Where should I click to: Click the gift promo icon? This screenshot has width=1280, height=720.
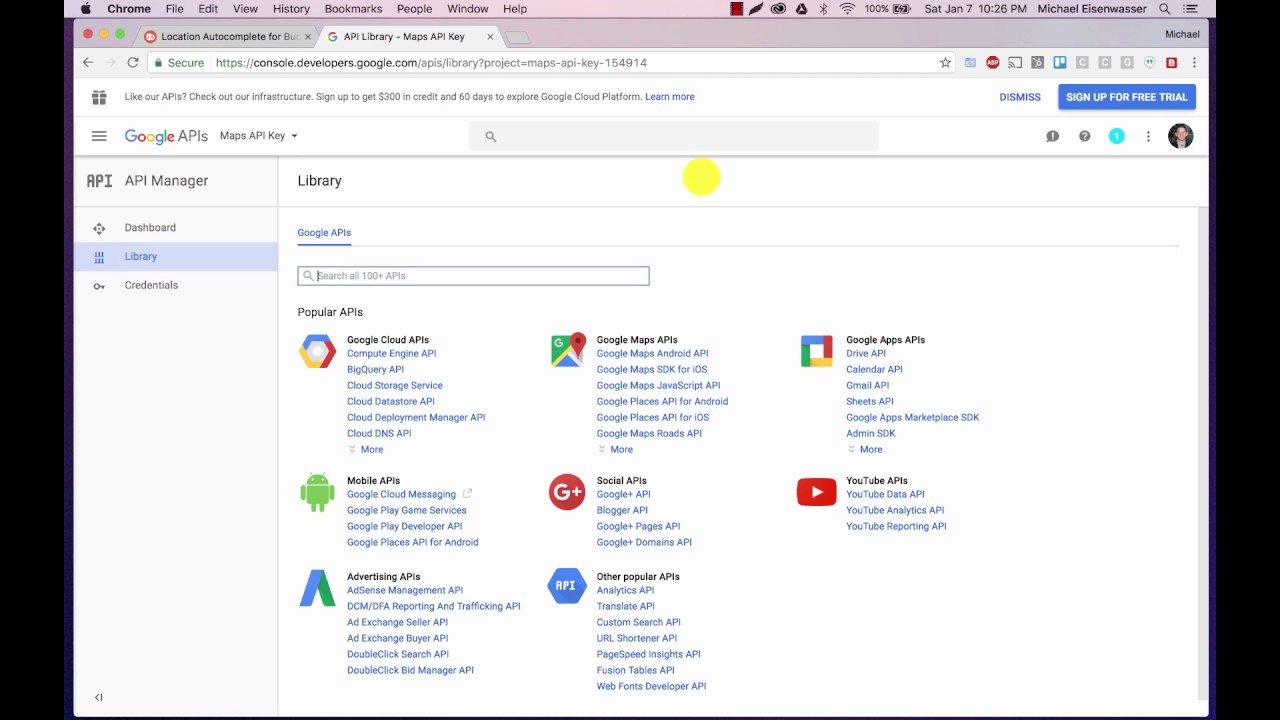tap(99, 97)
